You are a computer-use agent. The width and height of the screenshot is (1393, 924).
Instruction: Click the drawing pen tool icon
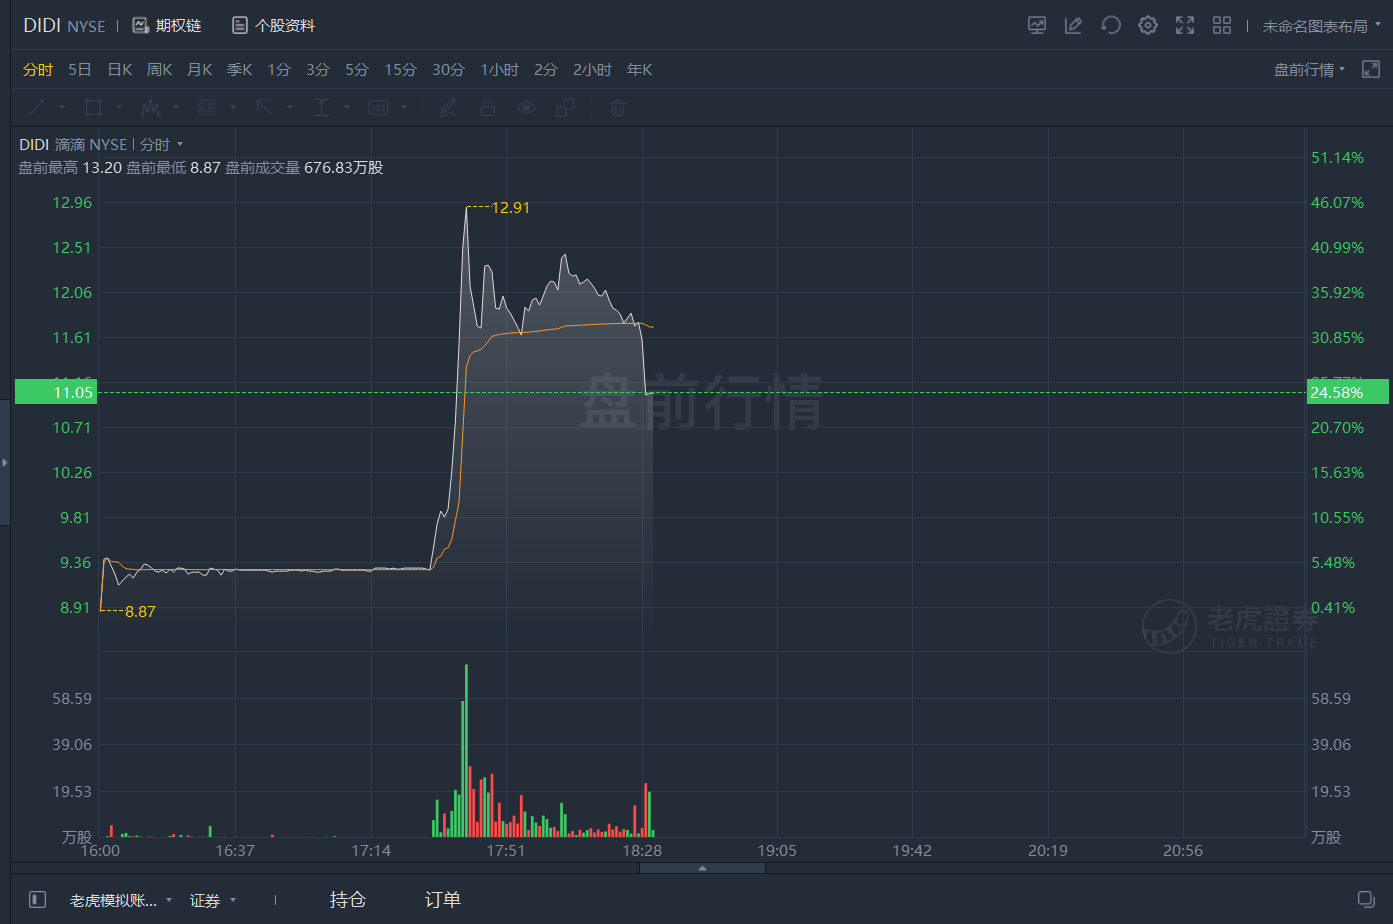[449, 107]
